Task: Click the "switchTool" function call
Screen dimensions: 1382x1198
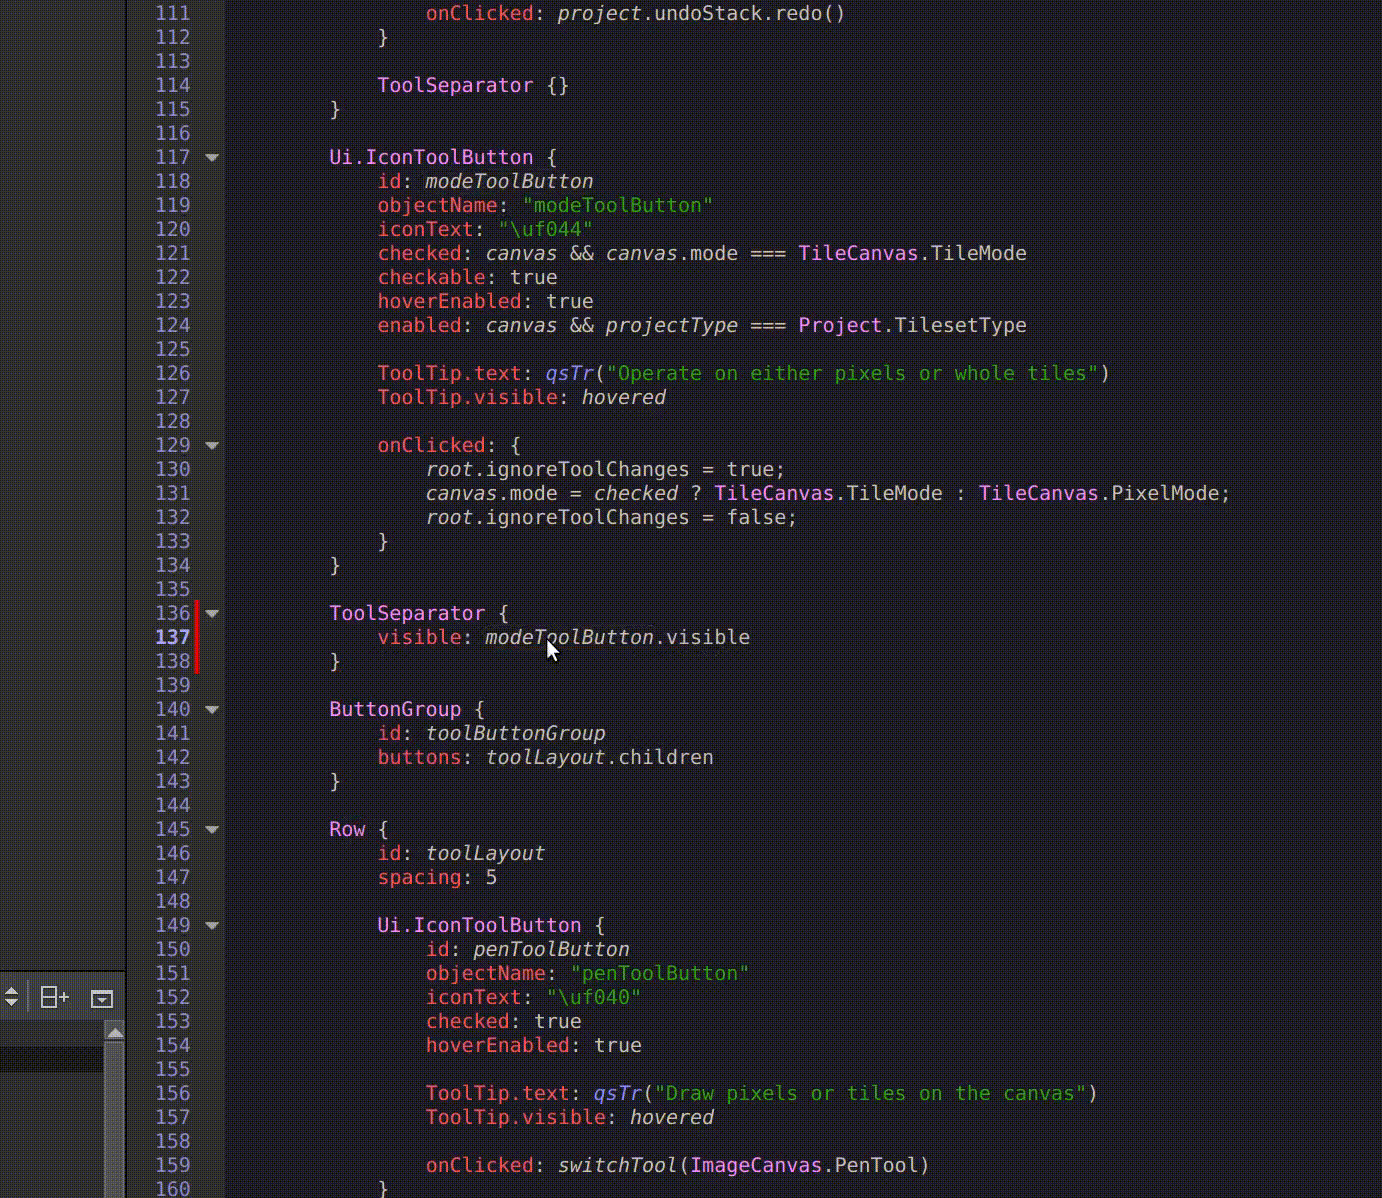Action: click(617, 1165)
